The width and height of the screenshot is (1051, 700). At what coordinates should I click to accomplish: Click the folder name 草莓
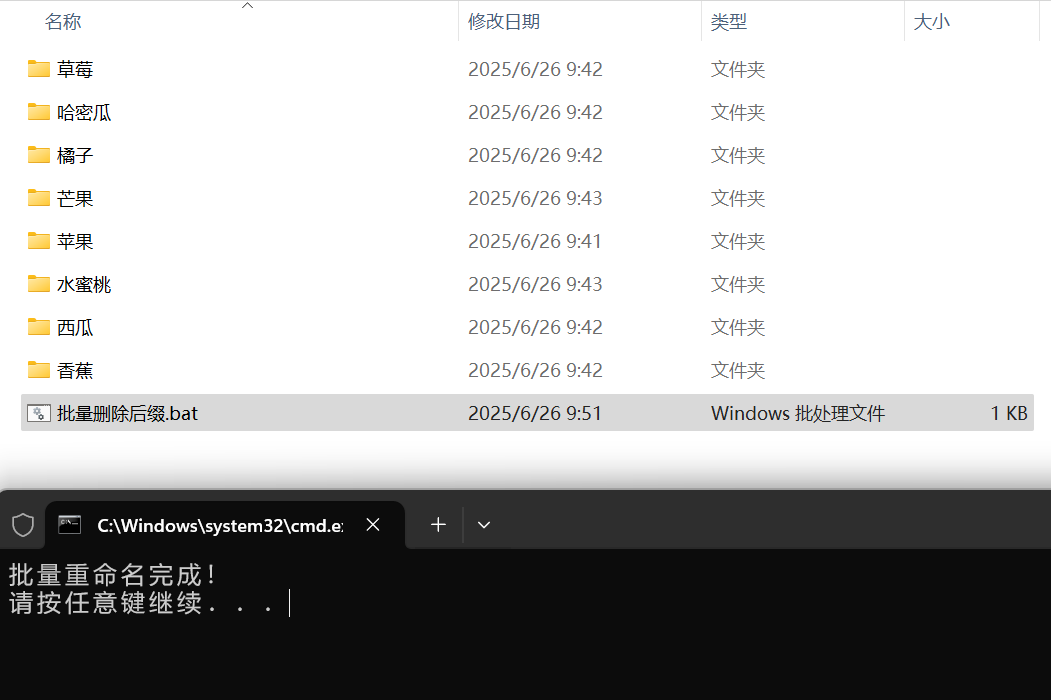(x=75, y=69)
